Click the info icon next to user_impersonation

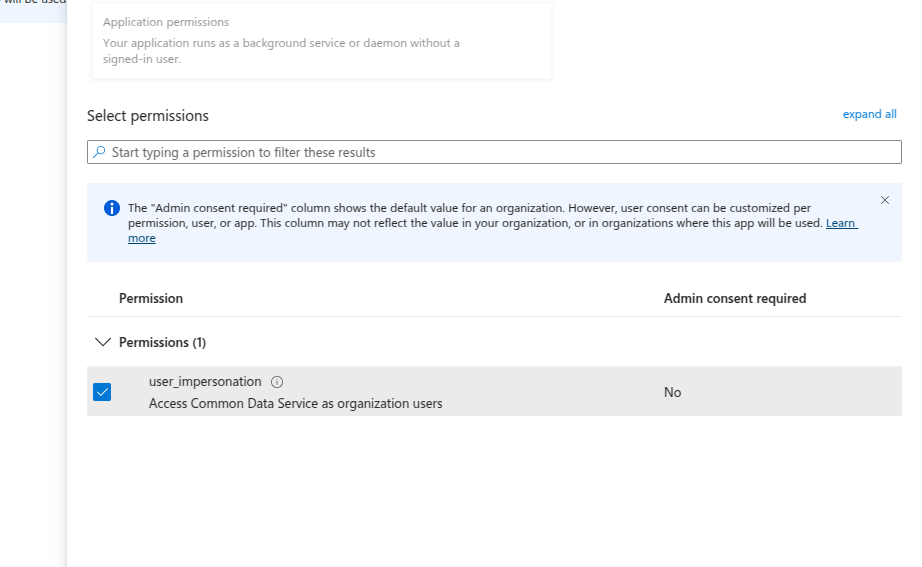277,382
